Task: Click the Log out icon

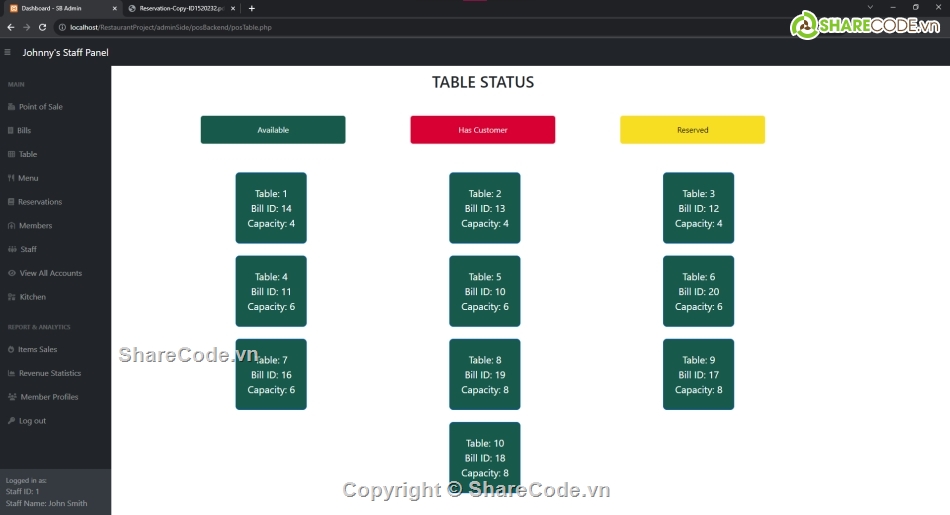Action: [x=11, y=421]
